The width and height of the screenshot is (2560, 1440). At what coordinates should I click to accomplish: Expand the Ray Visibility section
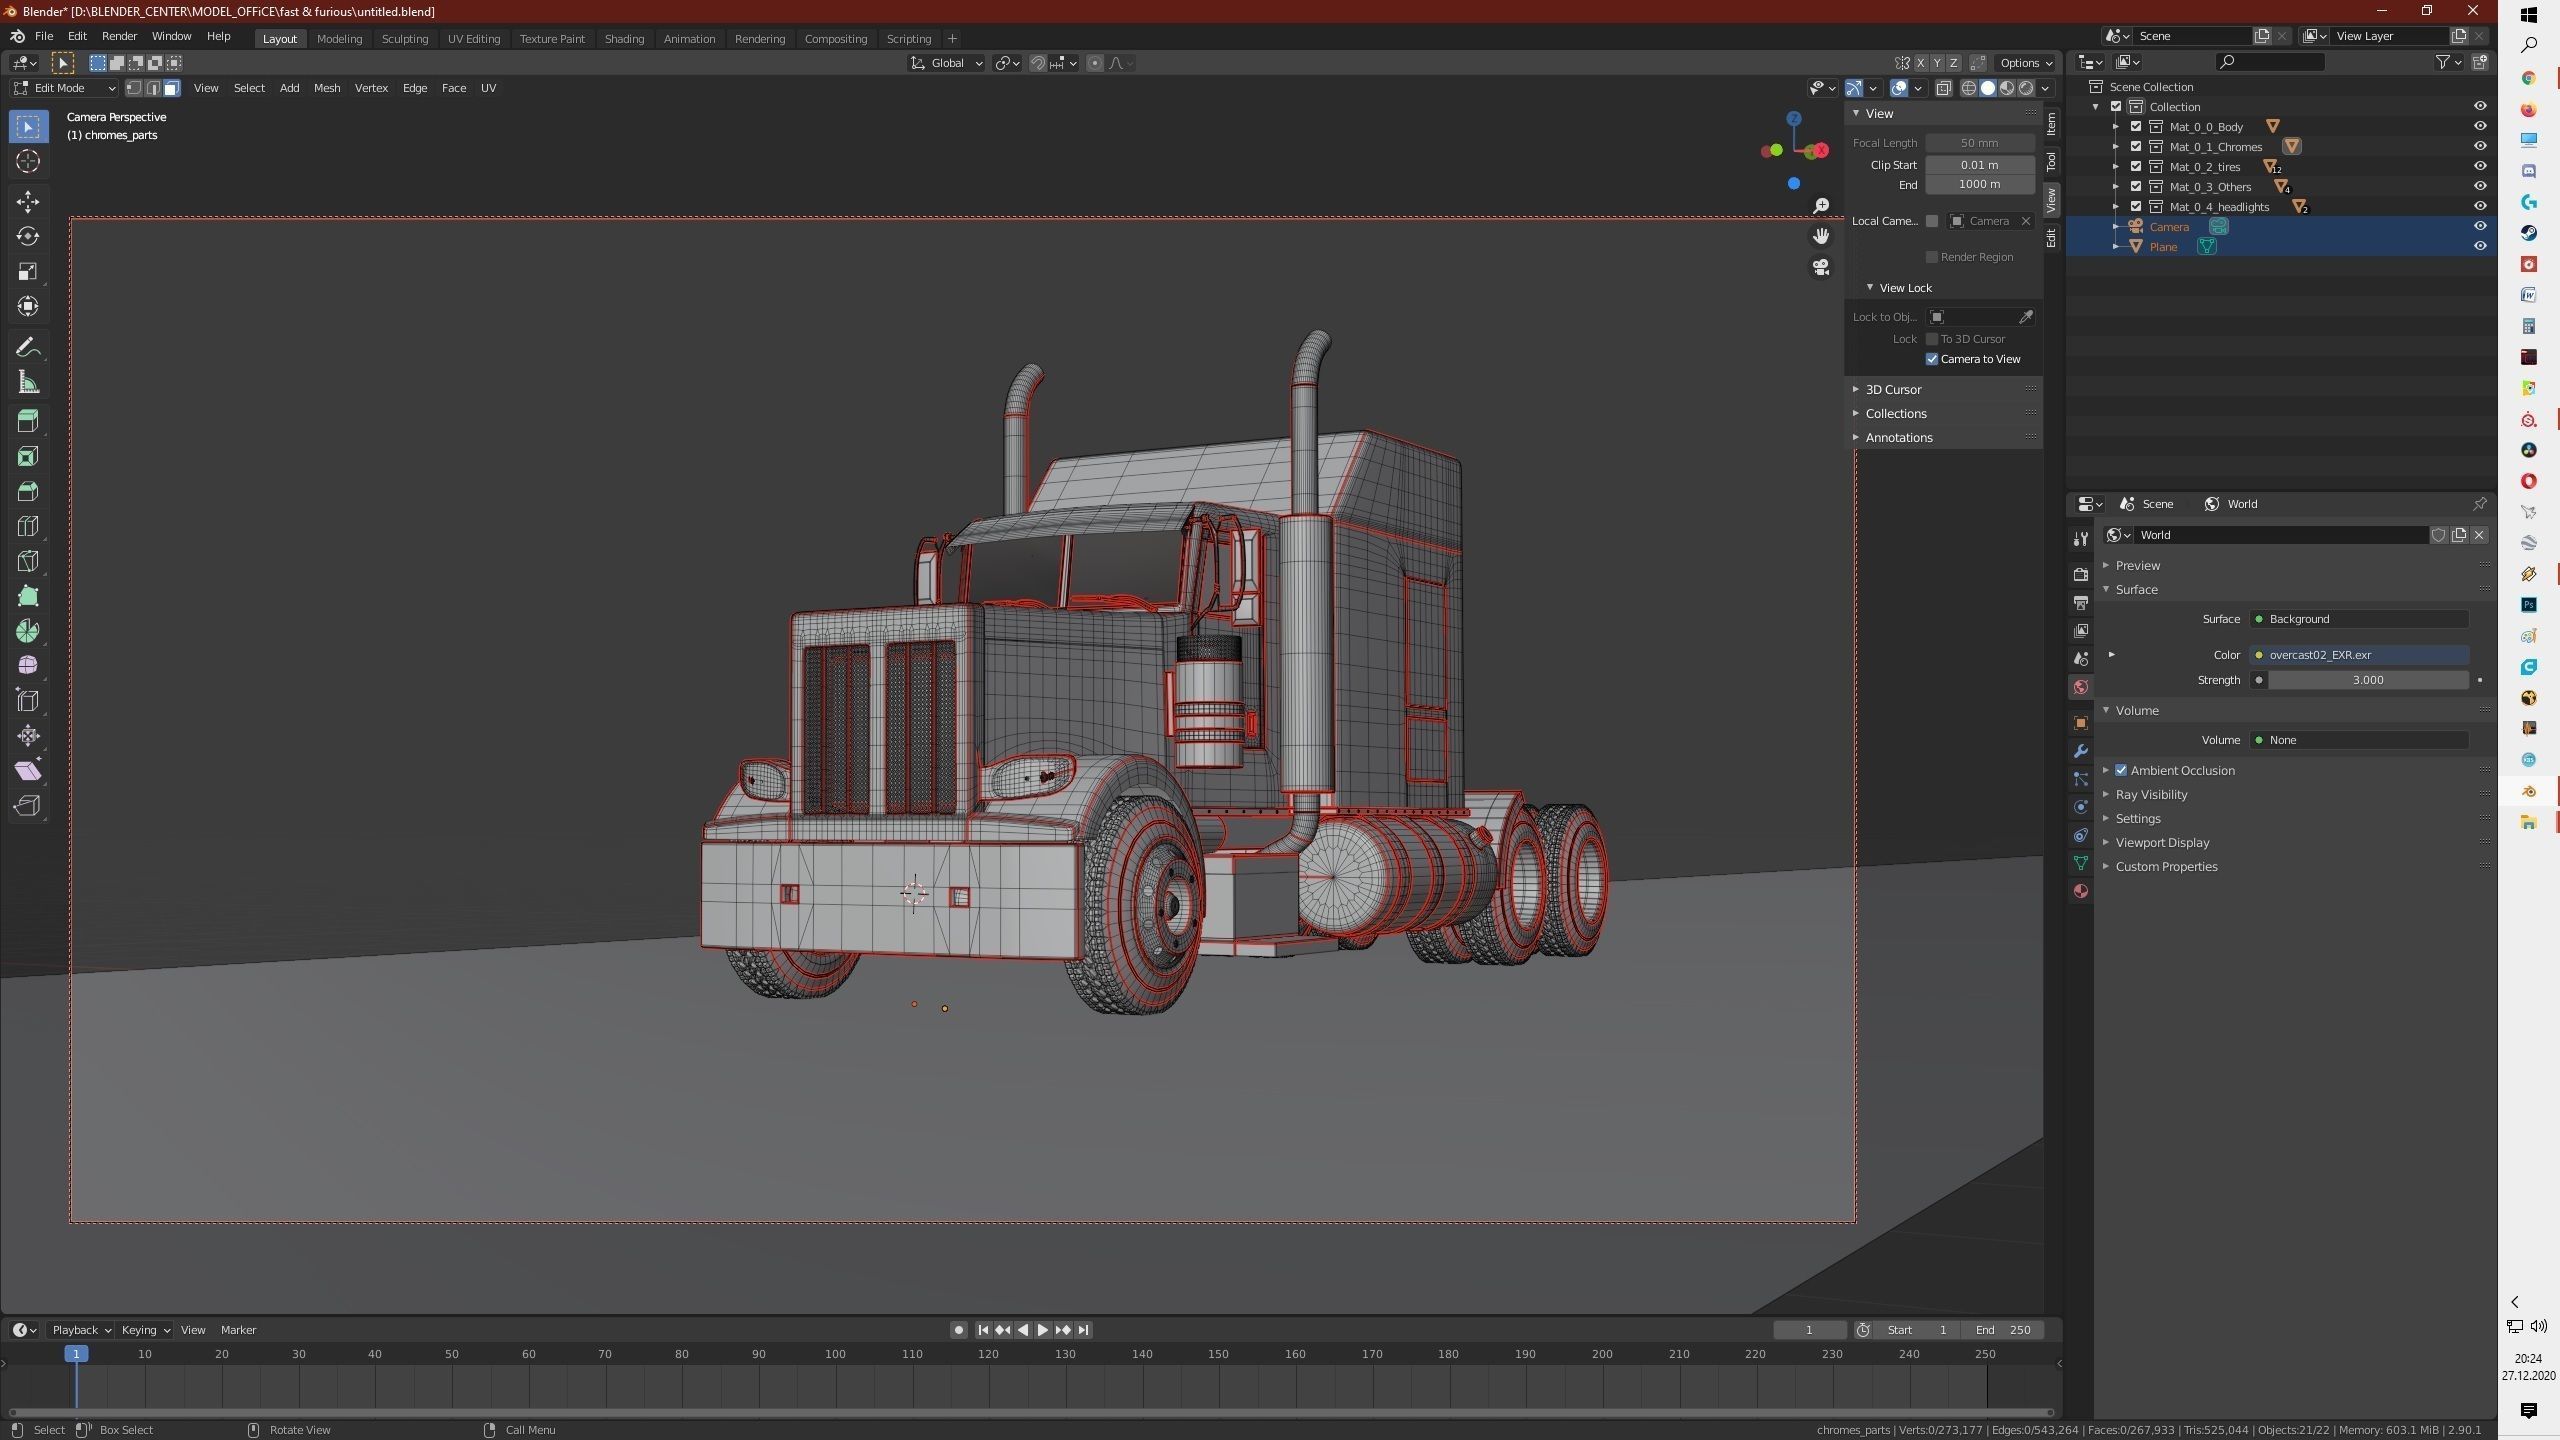[2150, 794]
